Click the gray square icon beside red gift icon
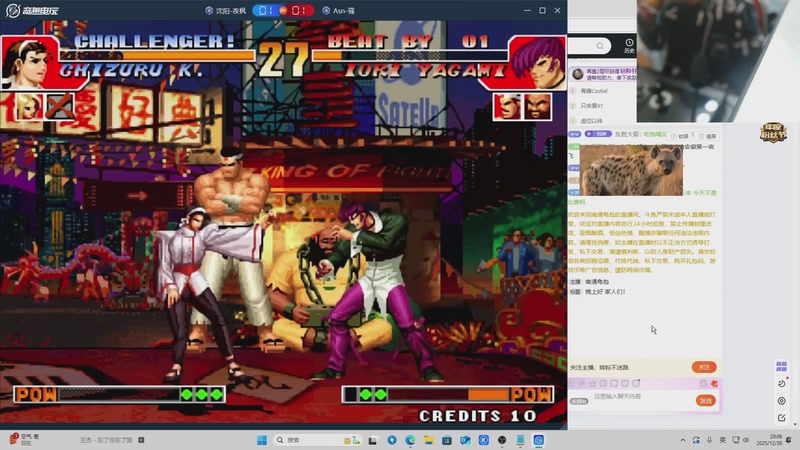This screenshot has width=800, height=450. pos(703,383)
